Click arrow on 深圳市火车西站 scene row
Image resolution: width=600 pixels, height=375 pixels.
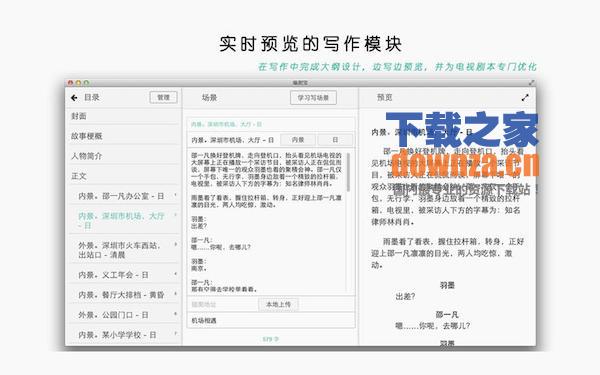point(175,244)
